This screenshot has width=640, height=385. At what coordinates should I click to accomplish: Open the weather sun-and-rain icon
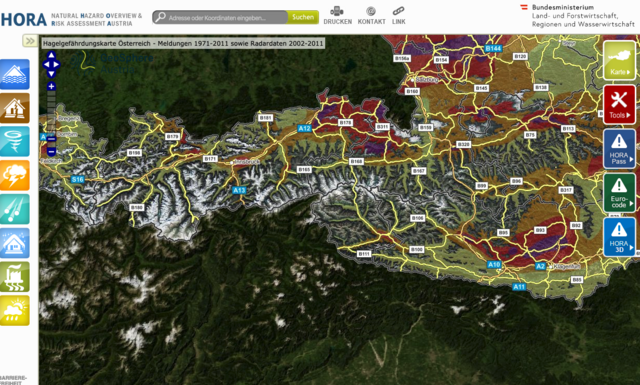point(15,311)
